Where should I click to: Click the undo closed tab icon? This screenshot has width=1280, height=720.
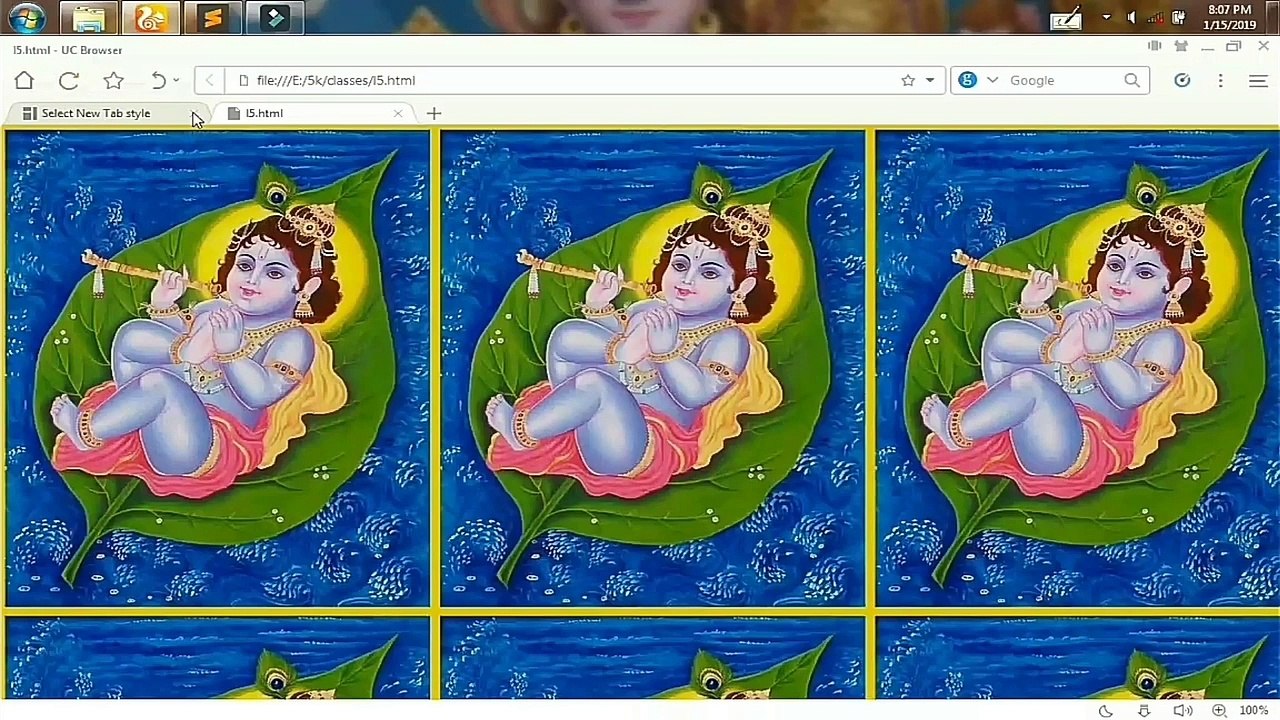(158, 80)
